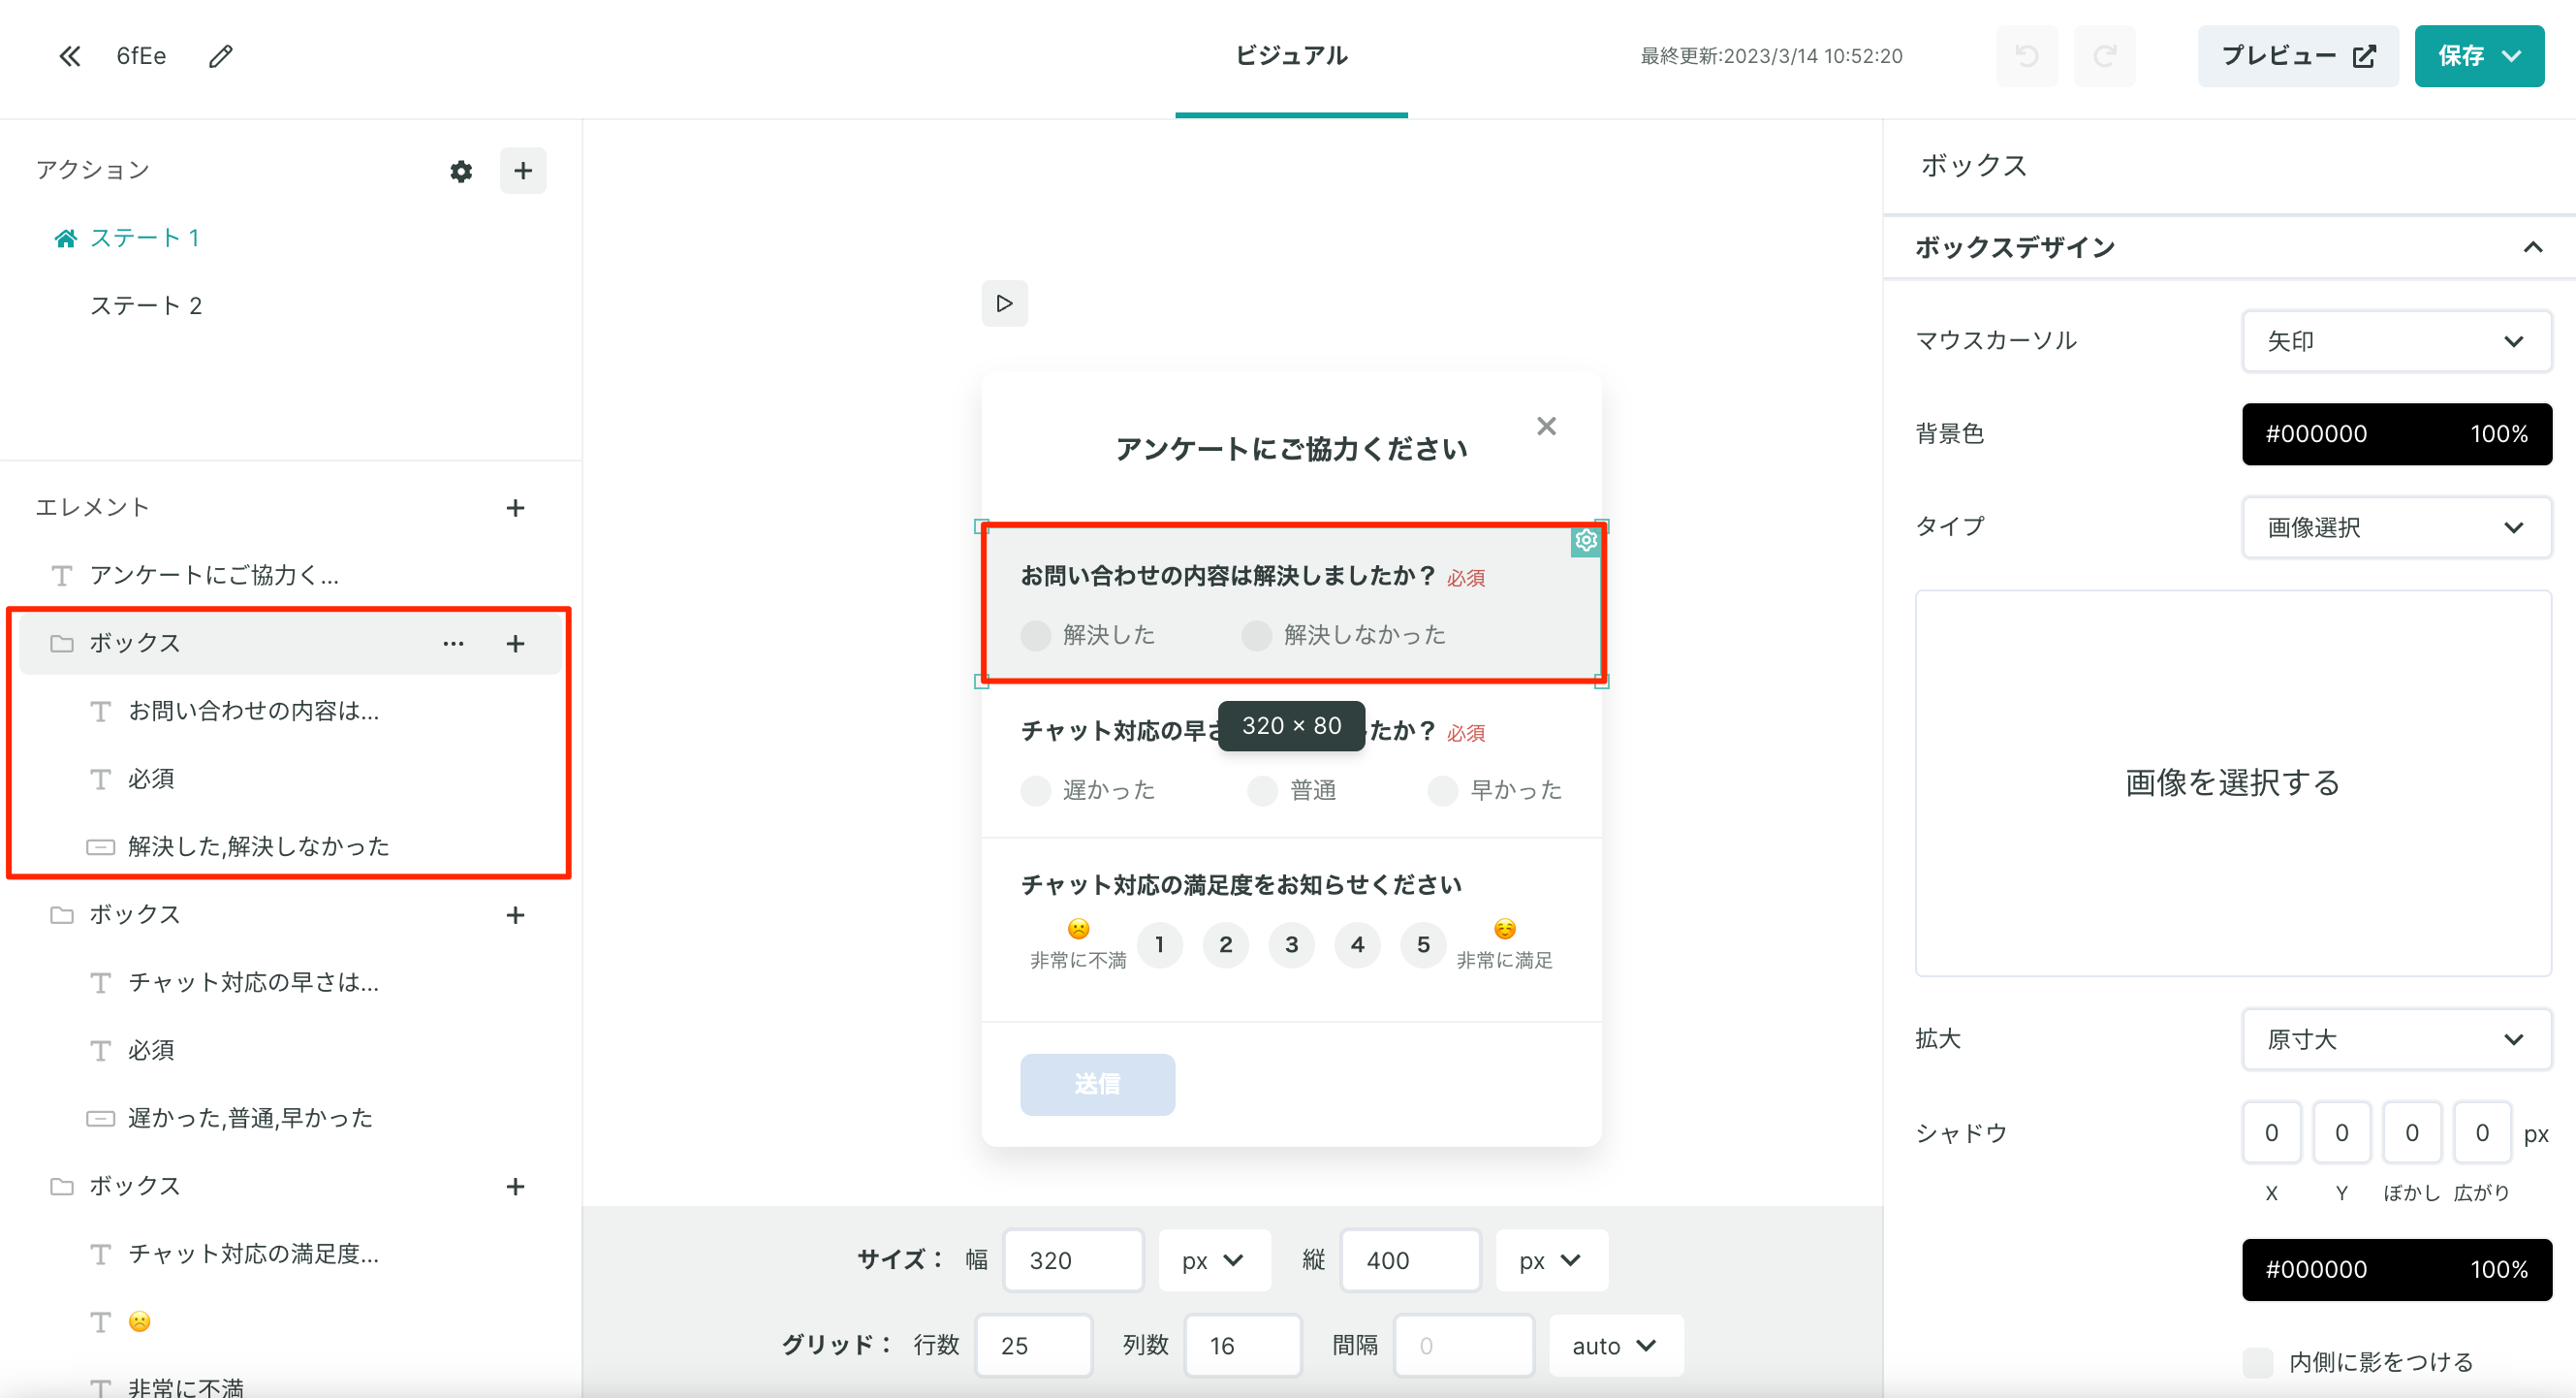Collapse the ボックスデザイン section
Viewport: 2576px width, 1398px height.
click(2532, 247)
